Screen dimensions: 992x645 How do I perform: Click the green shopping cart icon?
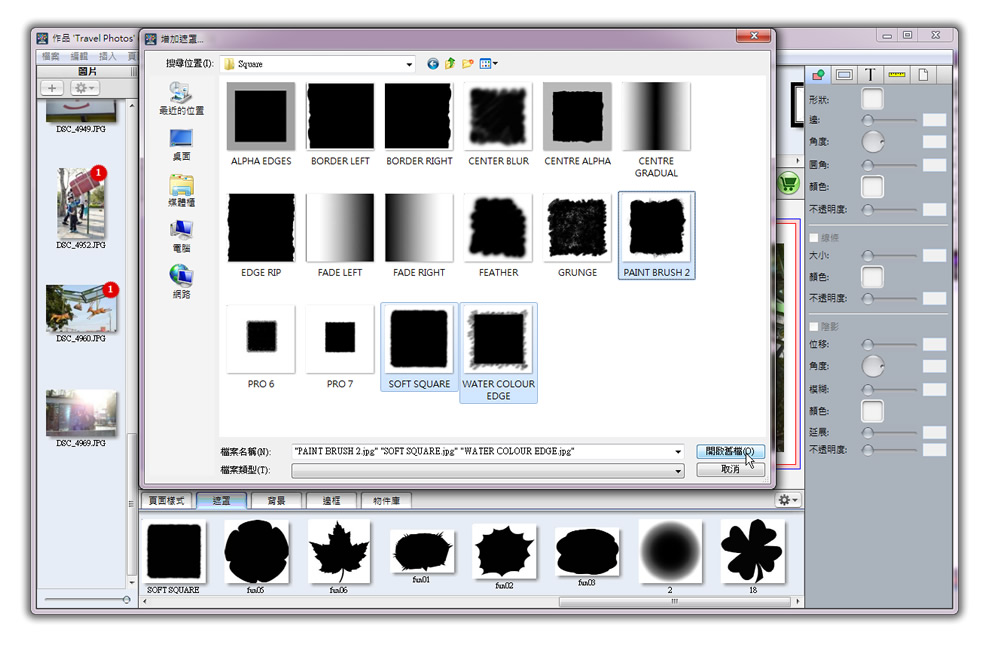tap(789, 184)
